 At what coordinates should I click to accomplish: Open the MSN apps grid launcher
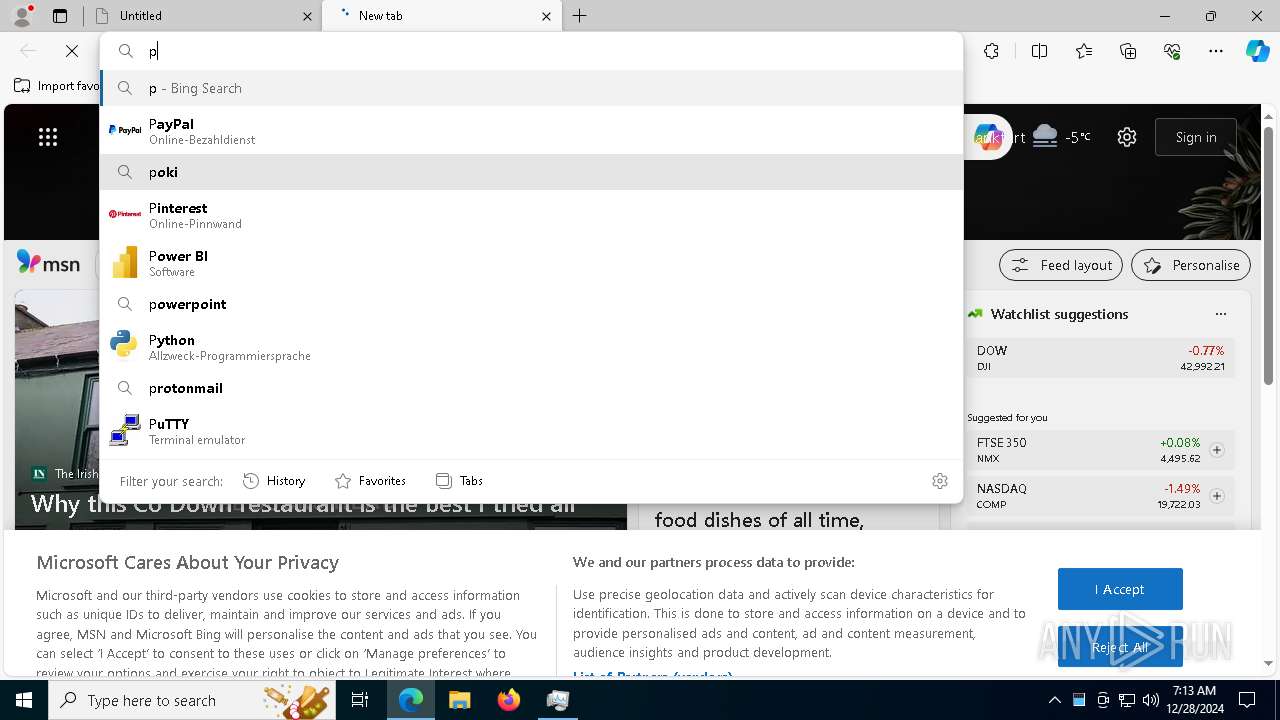[x=48, y=137]
